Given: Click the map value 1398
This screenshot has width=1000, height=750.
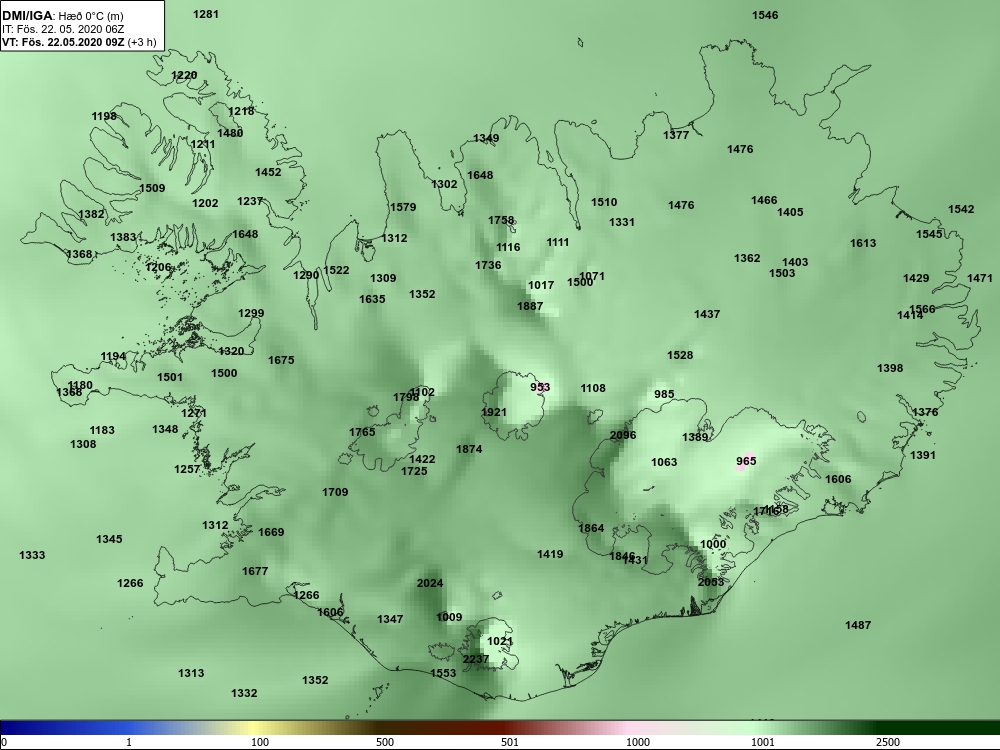Looking at the screenshot, I should pos(890,368).
